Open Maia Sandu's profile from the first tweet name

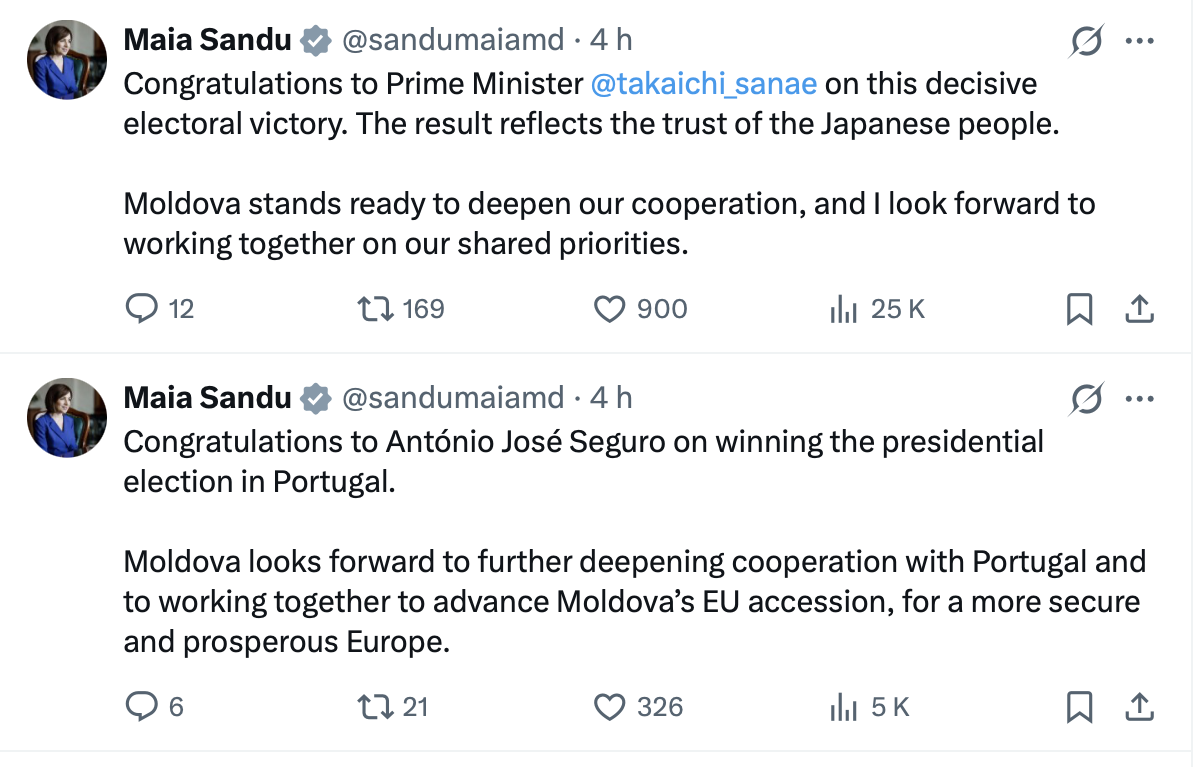pos(207,40)
